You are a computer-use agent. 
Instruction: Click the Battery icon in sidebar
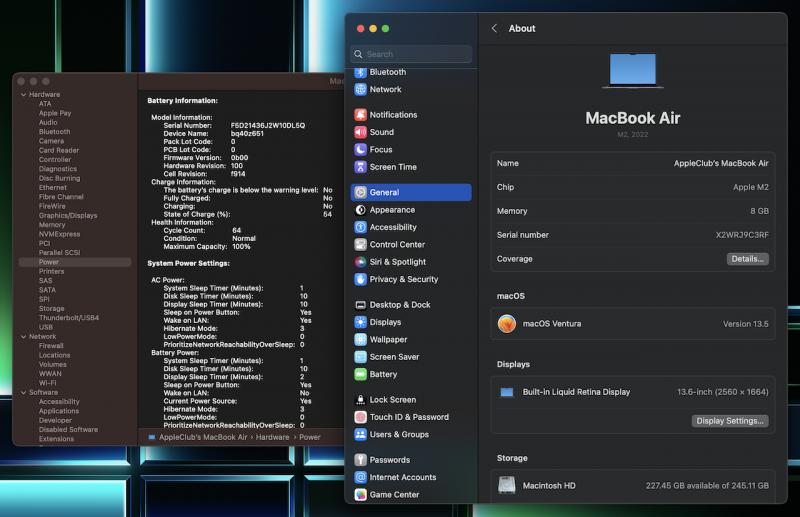[x=361, y=374]
